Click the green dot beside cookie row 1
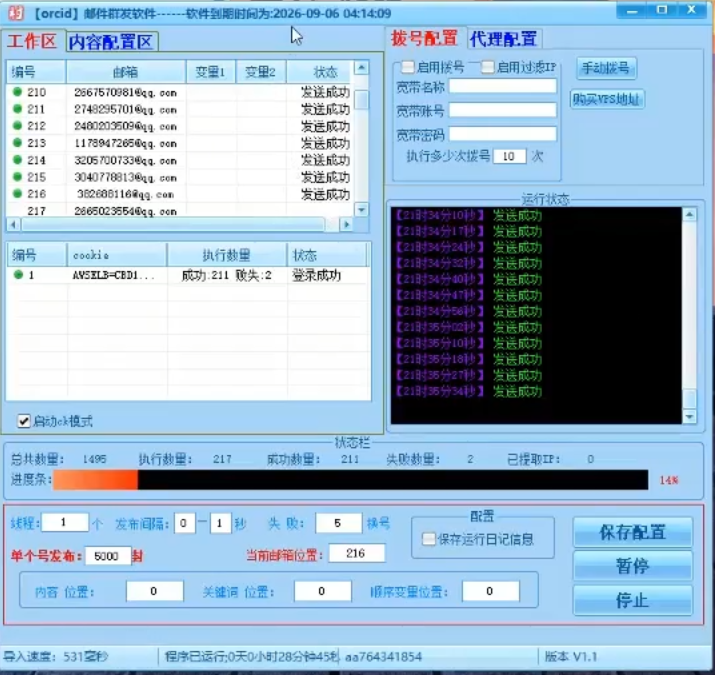 (x=17, y=275)
